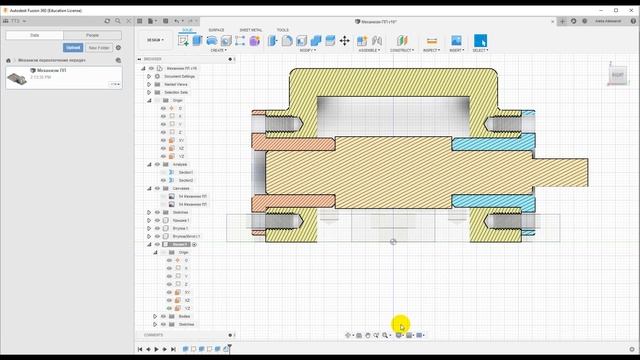Click the New Folder button
The height and width of the screenshot is (360, 640).
click(x=99, y=48)
